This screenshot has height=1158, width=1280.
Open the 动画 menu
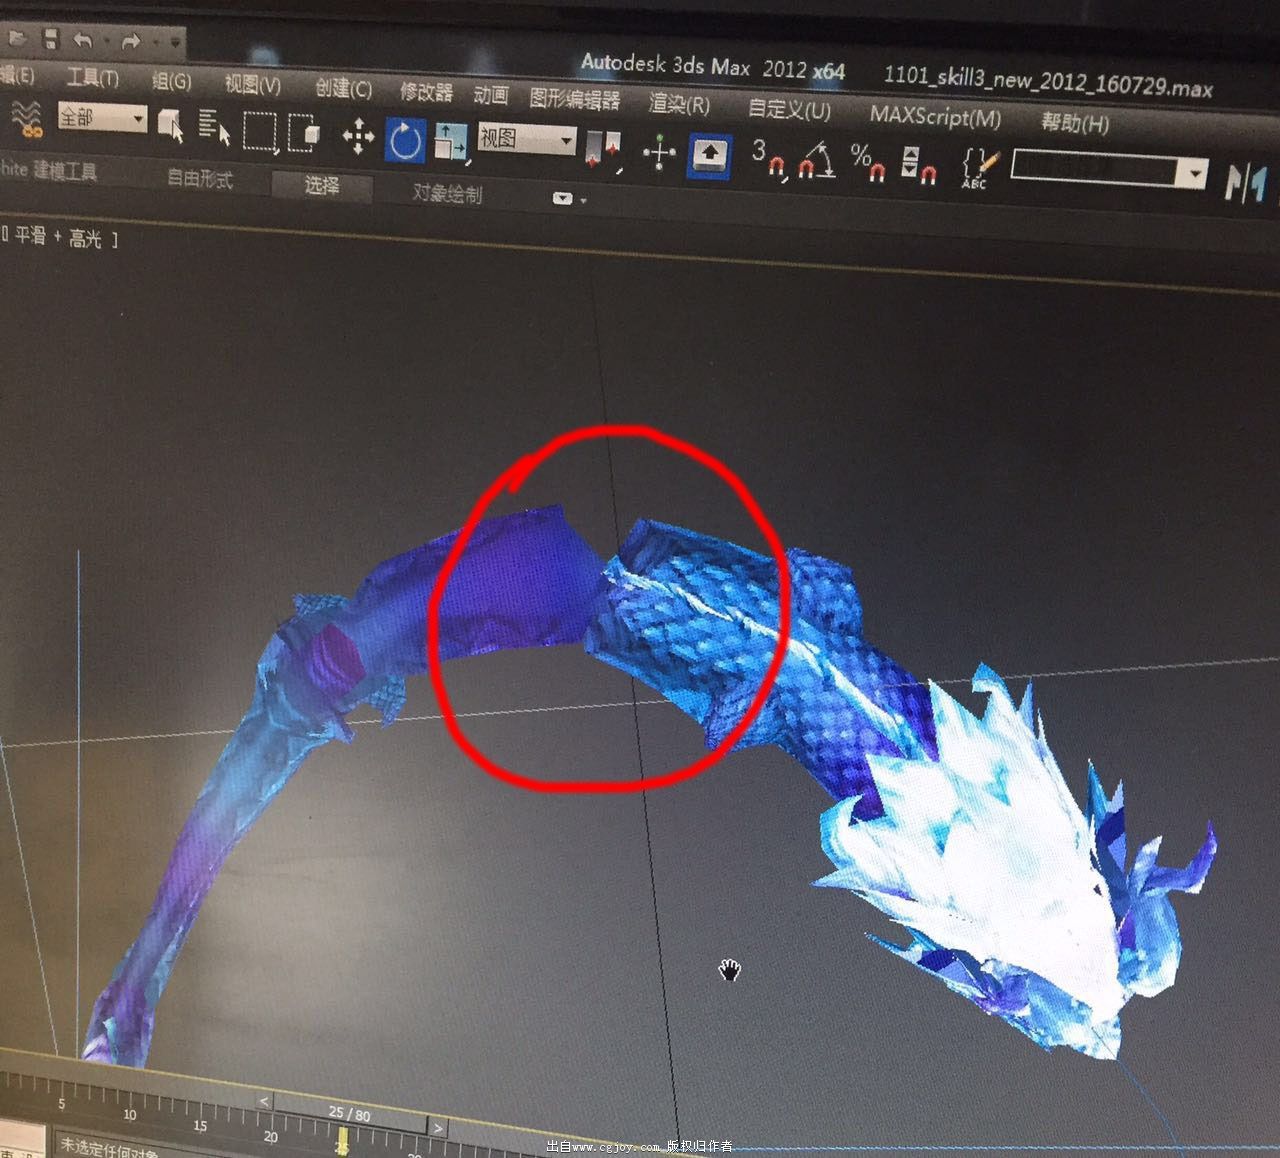coord(490,96)
